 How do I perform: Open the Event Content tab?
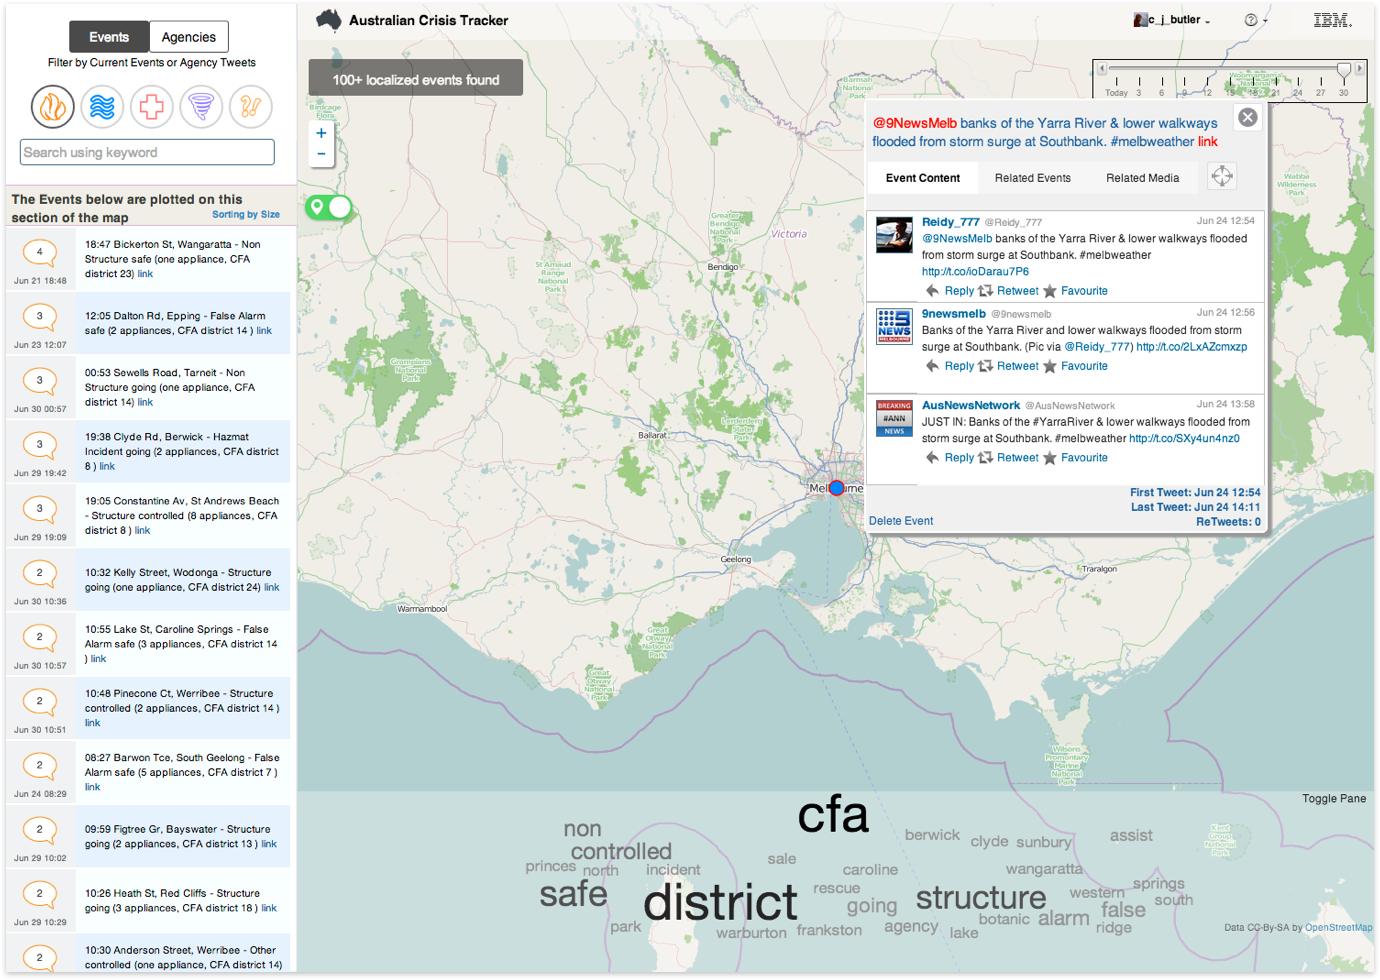tap(923, 178)
